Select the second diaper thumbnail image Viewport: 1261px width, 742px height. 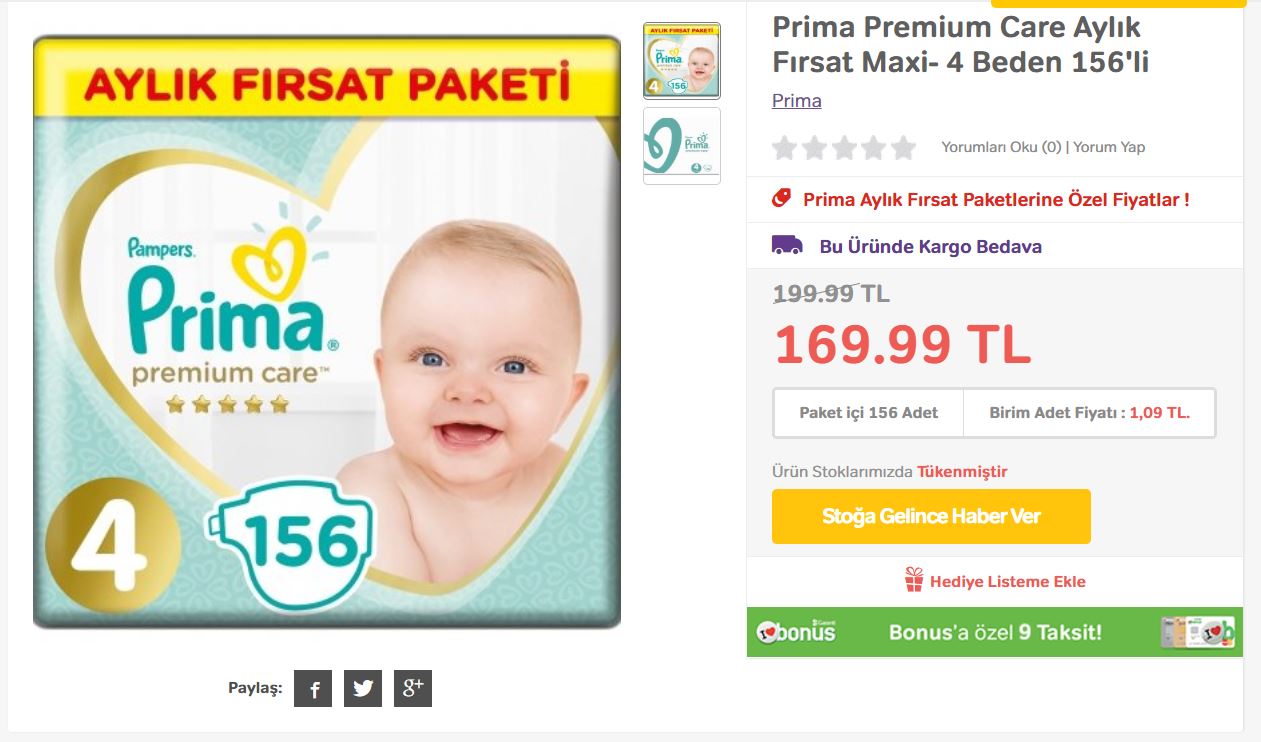682,146
